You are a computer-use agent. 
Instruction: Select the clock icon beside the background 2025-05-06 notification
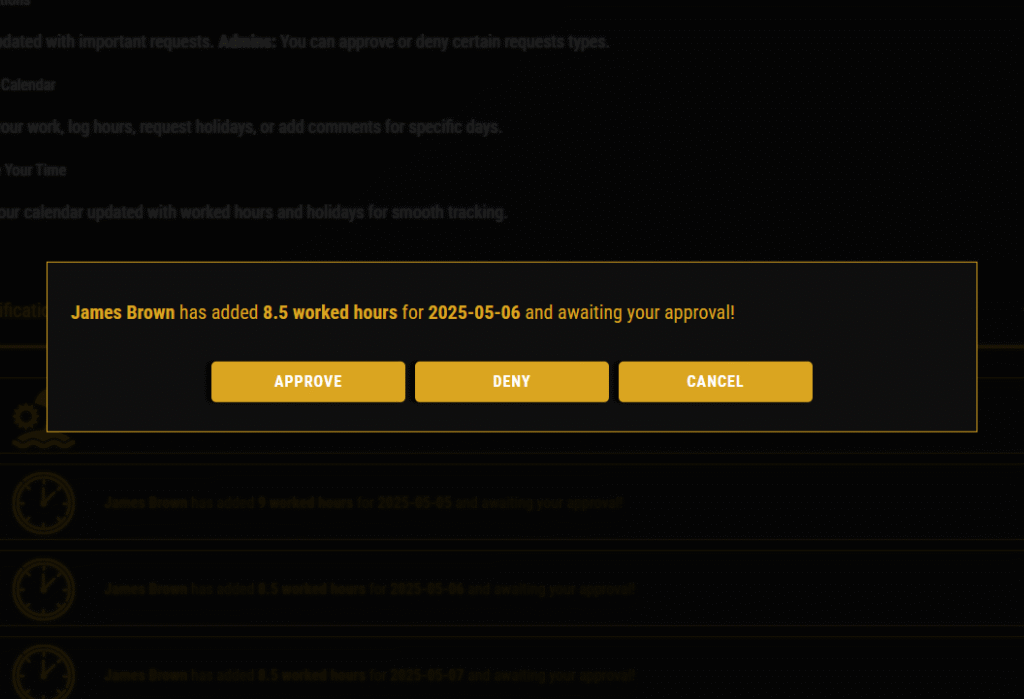click(43, 589)
